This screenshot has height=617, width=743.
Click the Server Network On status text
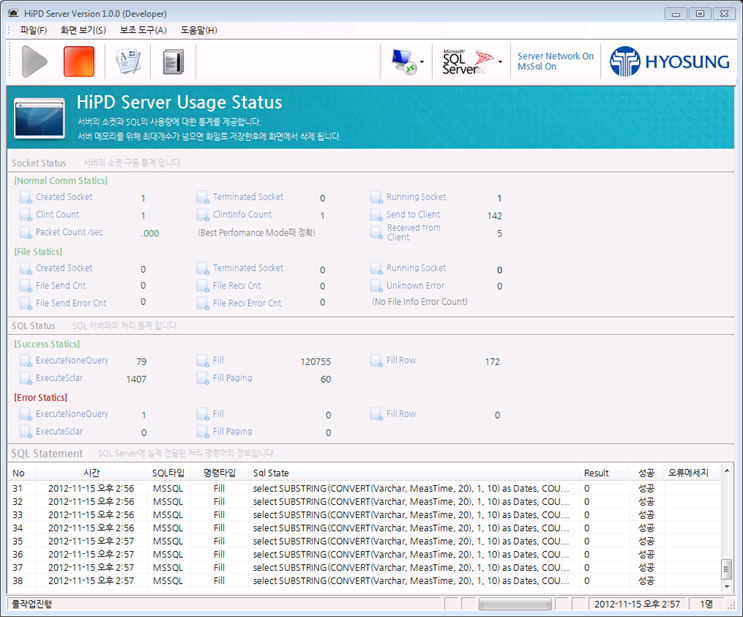(x=555, y=56)
